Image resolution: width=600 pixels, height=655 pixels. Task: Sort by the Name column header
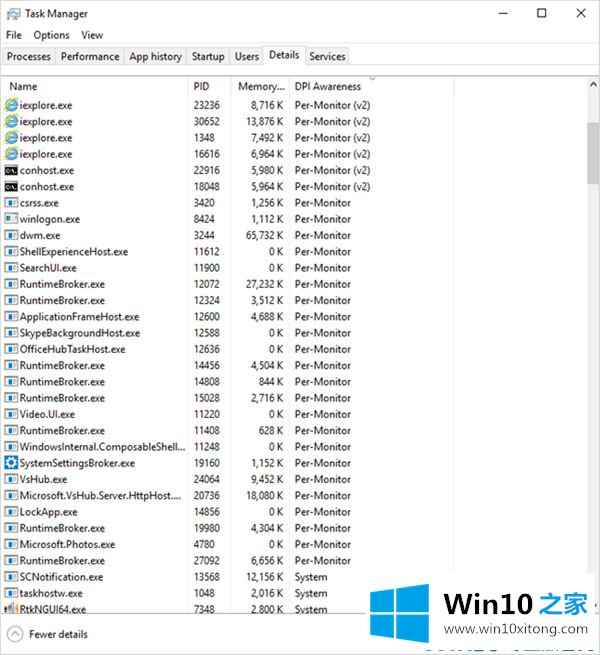point(95,86)
